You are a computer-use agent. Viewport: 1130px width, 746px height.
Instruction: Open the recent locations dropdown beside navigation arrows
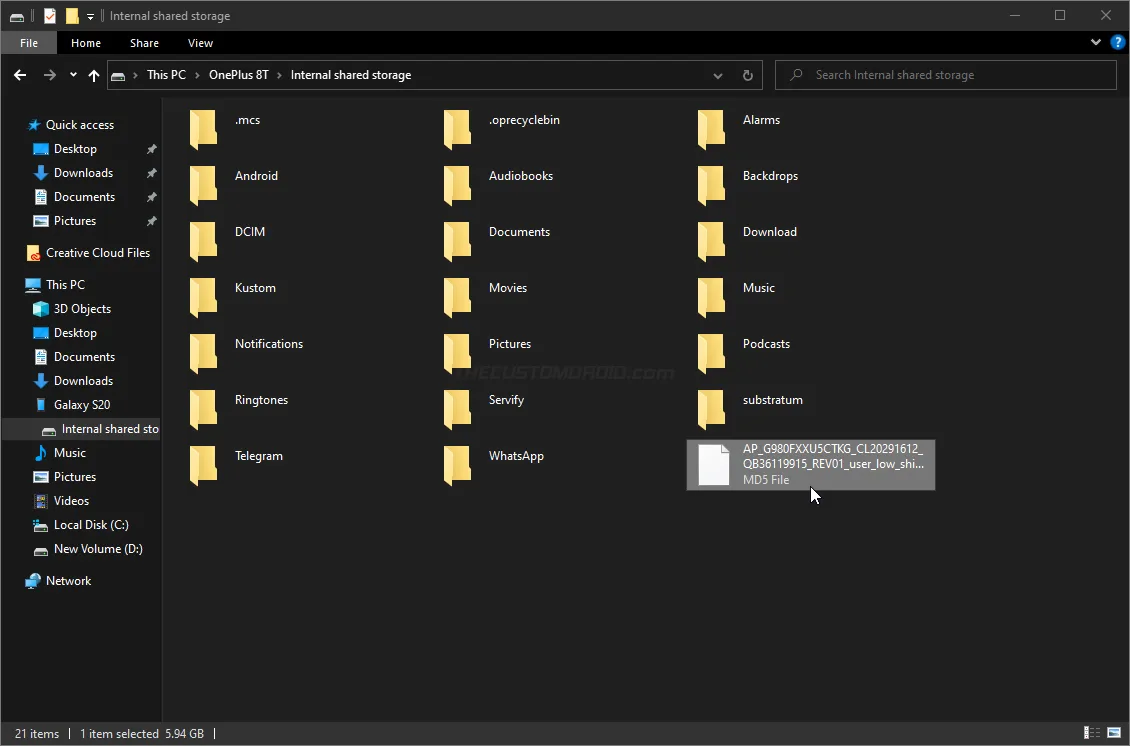(x=71, y=75)
